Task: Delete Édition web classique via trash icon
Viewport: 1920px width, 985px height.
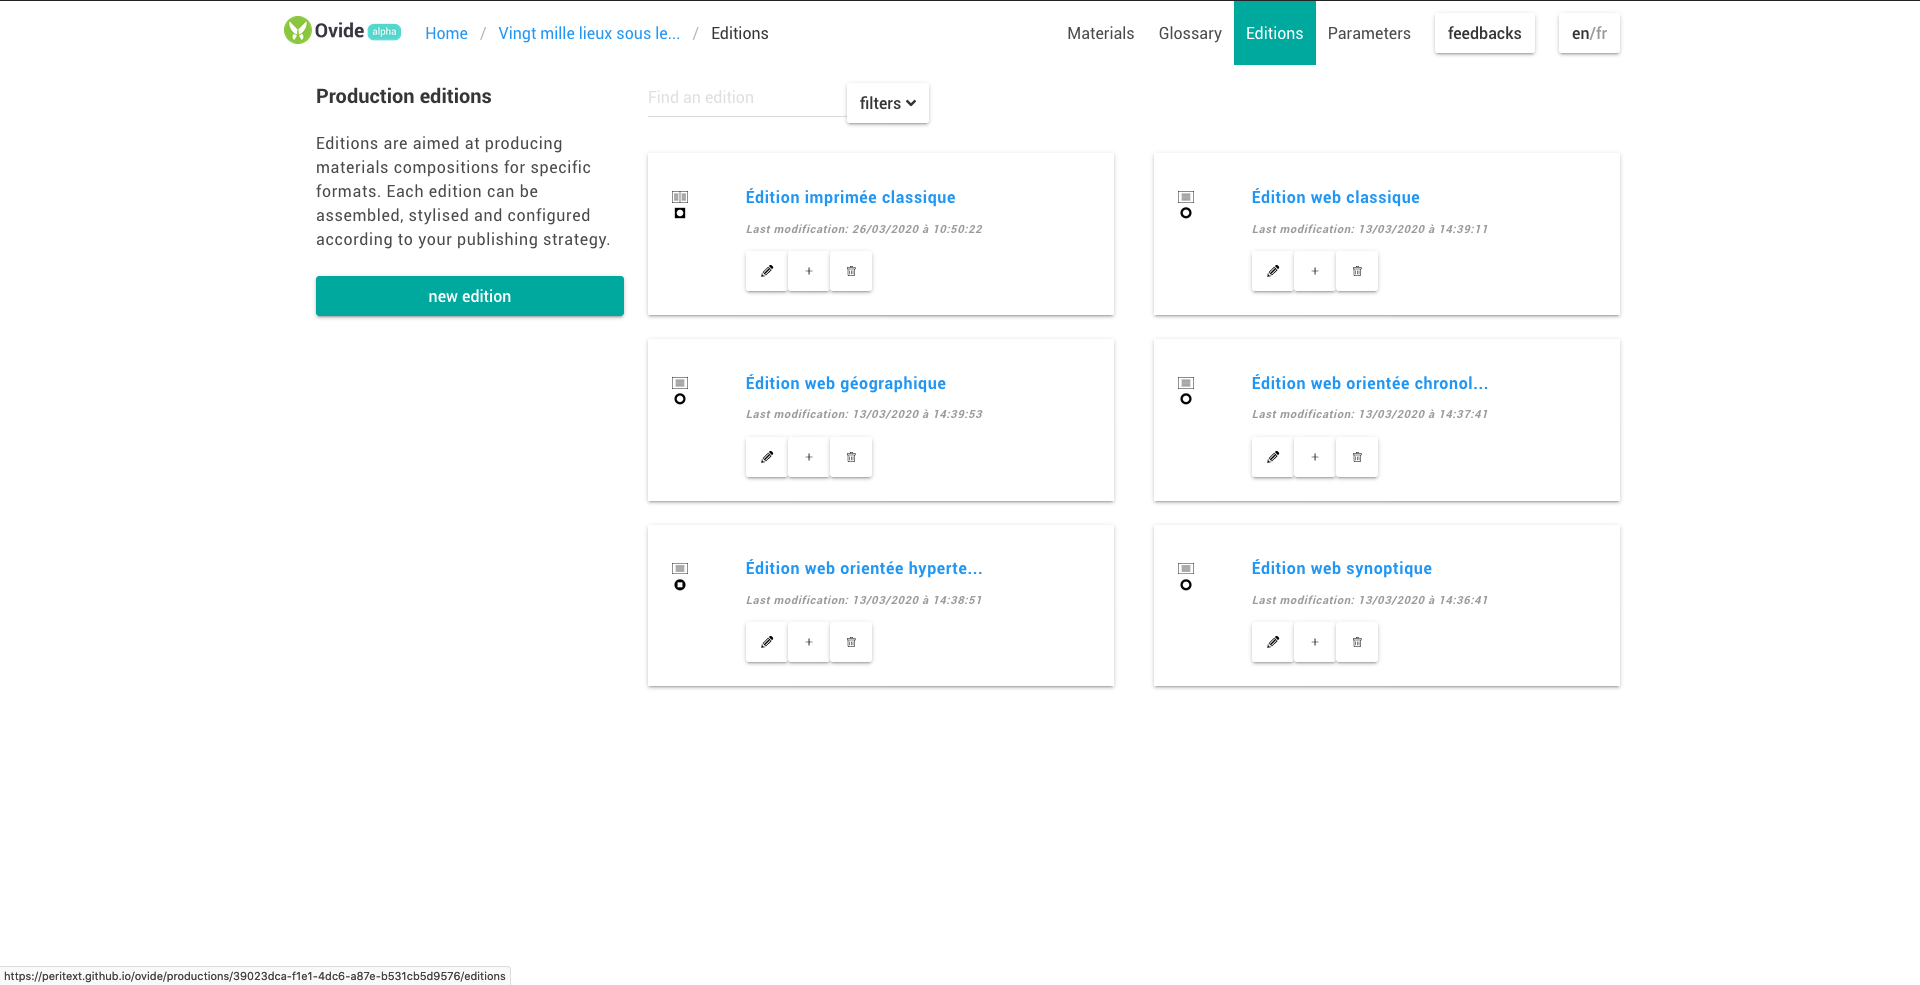Action: (x=1357, y=271)
